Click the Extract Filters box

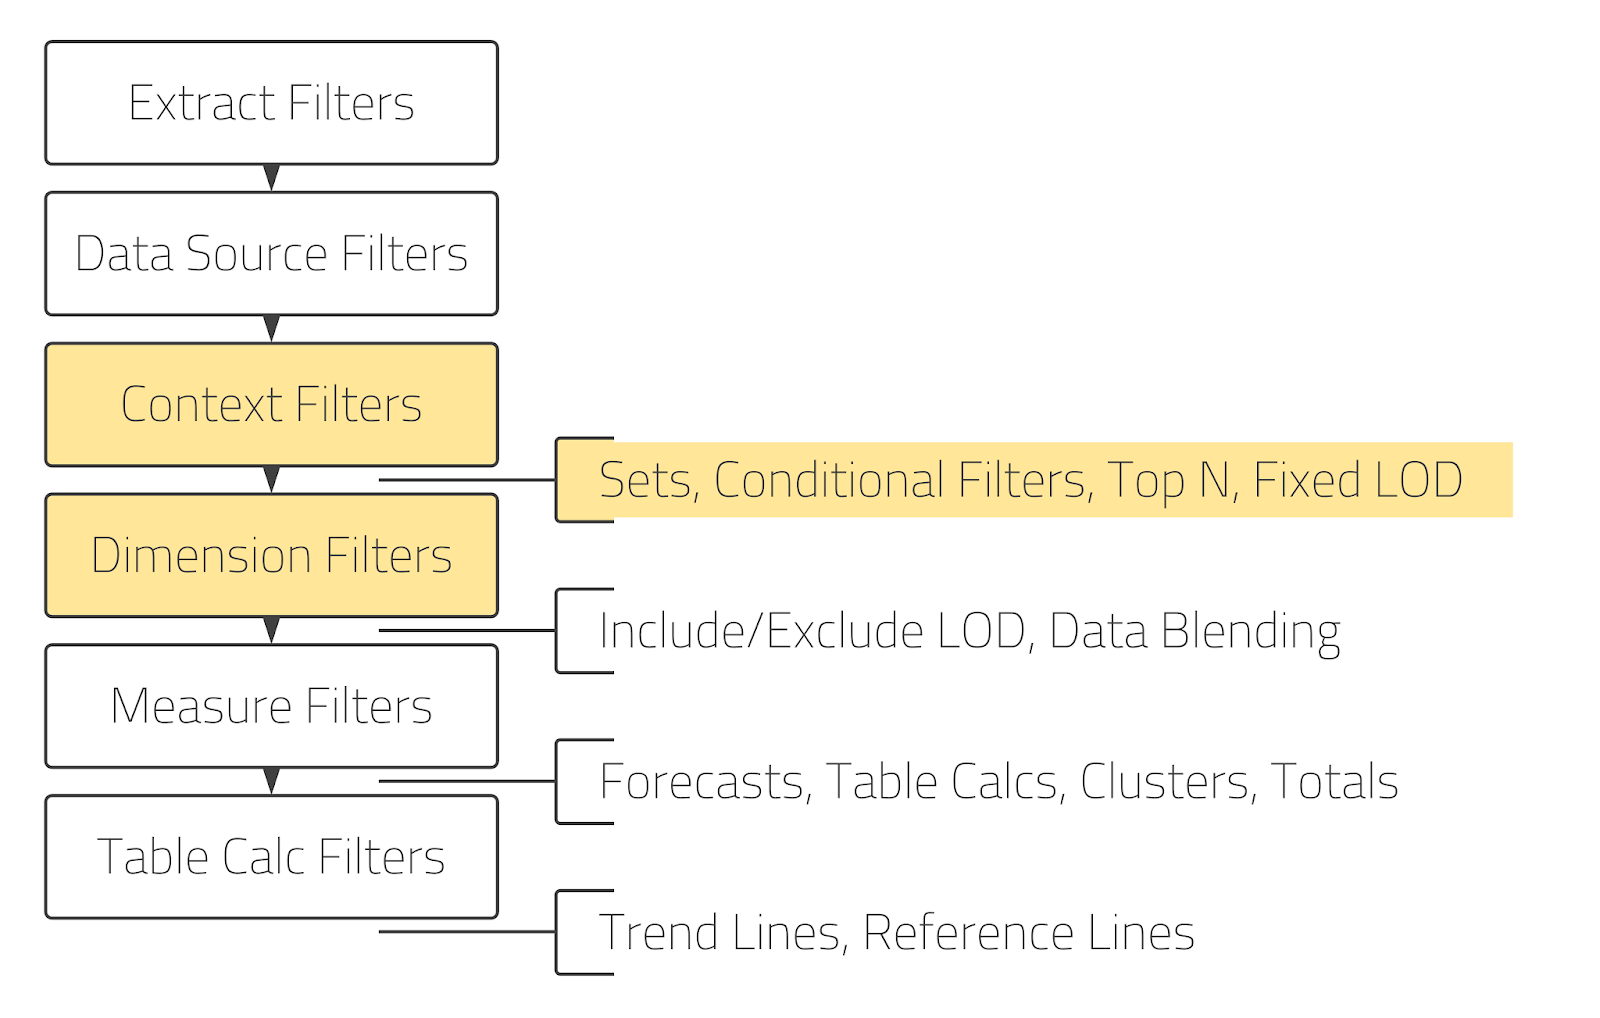271,103
